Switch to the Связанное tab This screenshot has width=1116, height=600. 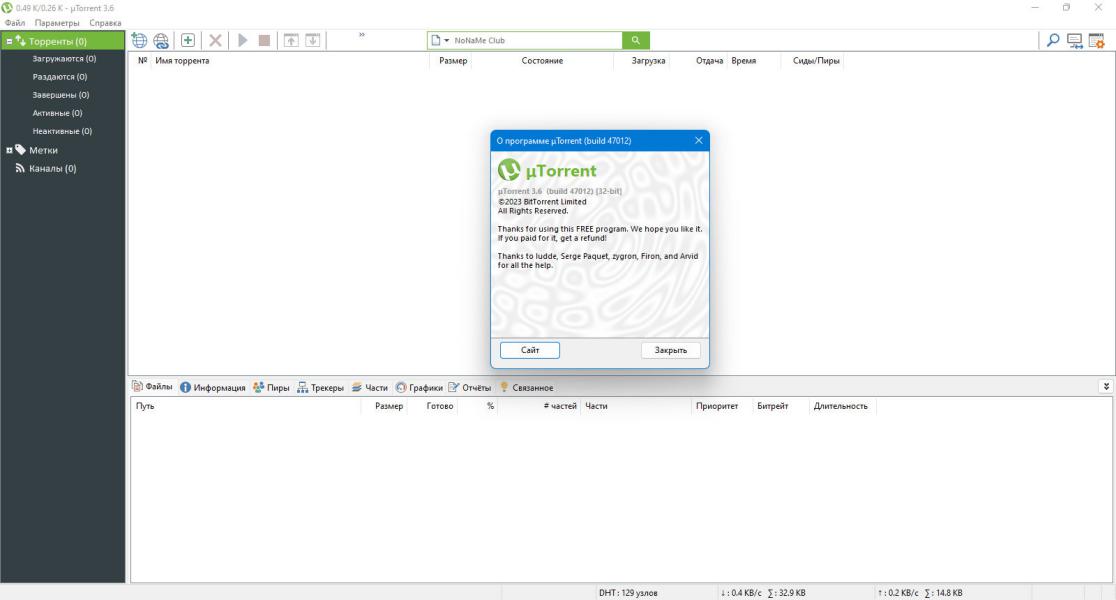(526, 387)
